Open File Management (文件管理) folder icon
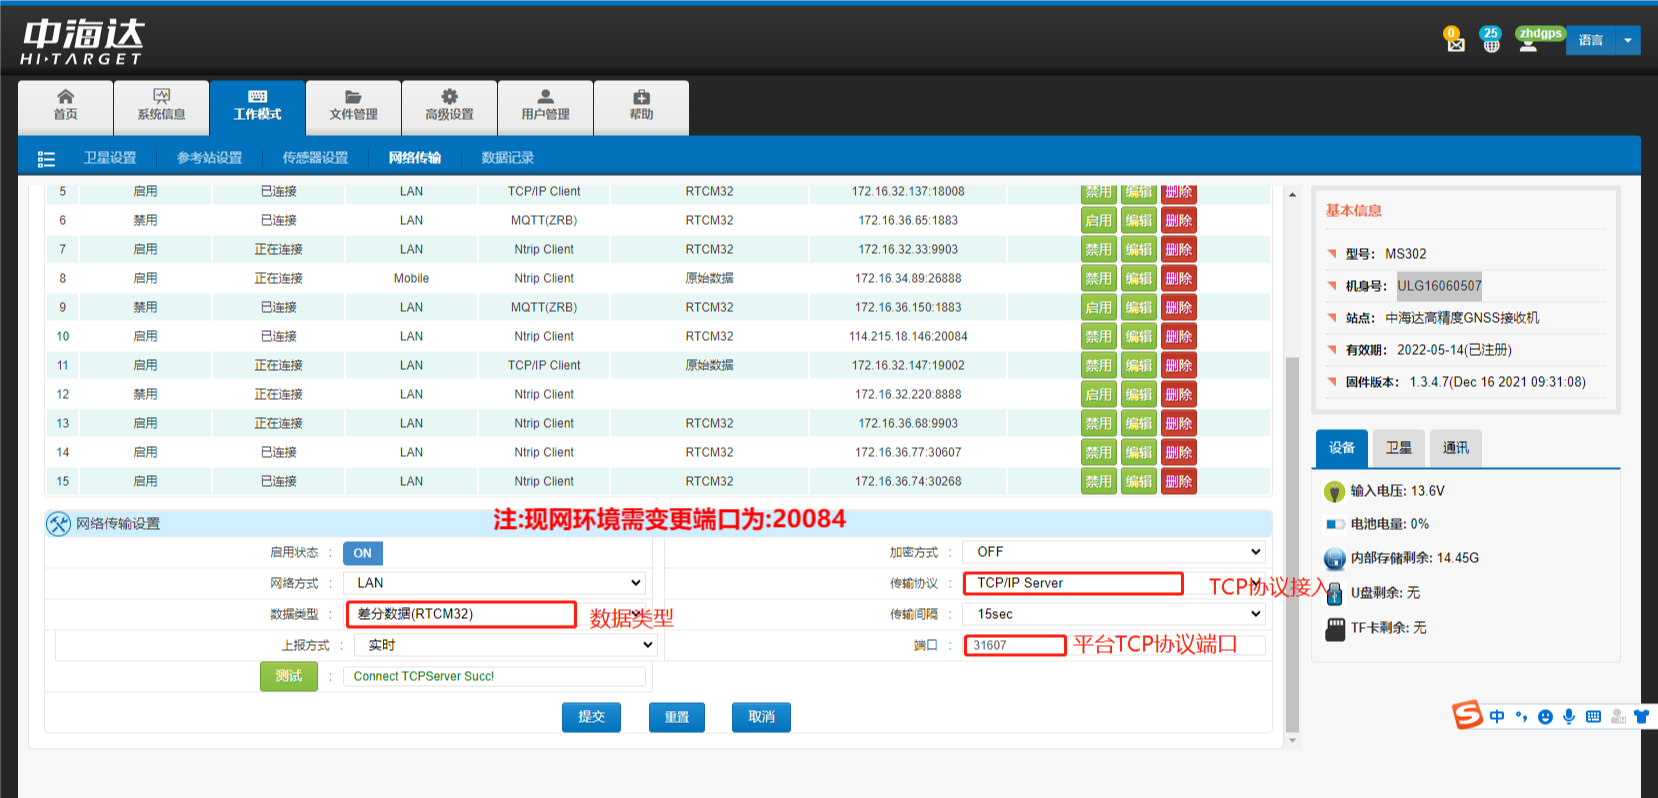This screenshot has height=798, width=1658. (x=353, y=105)
